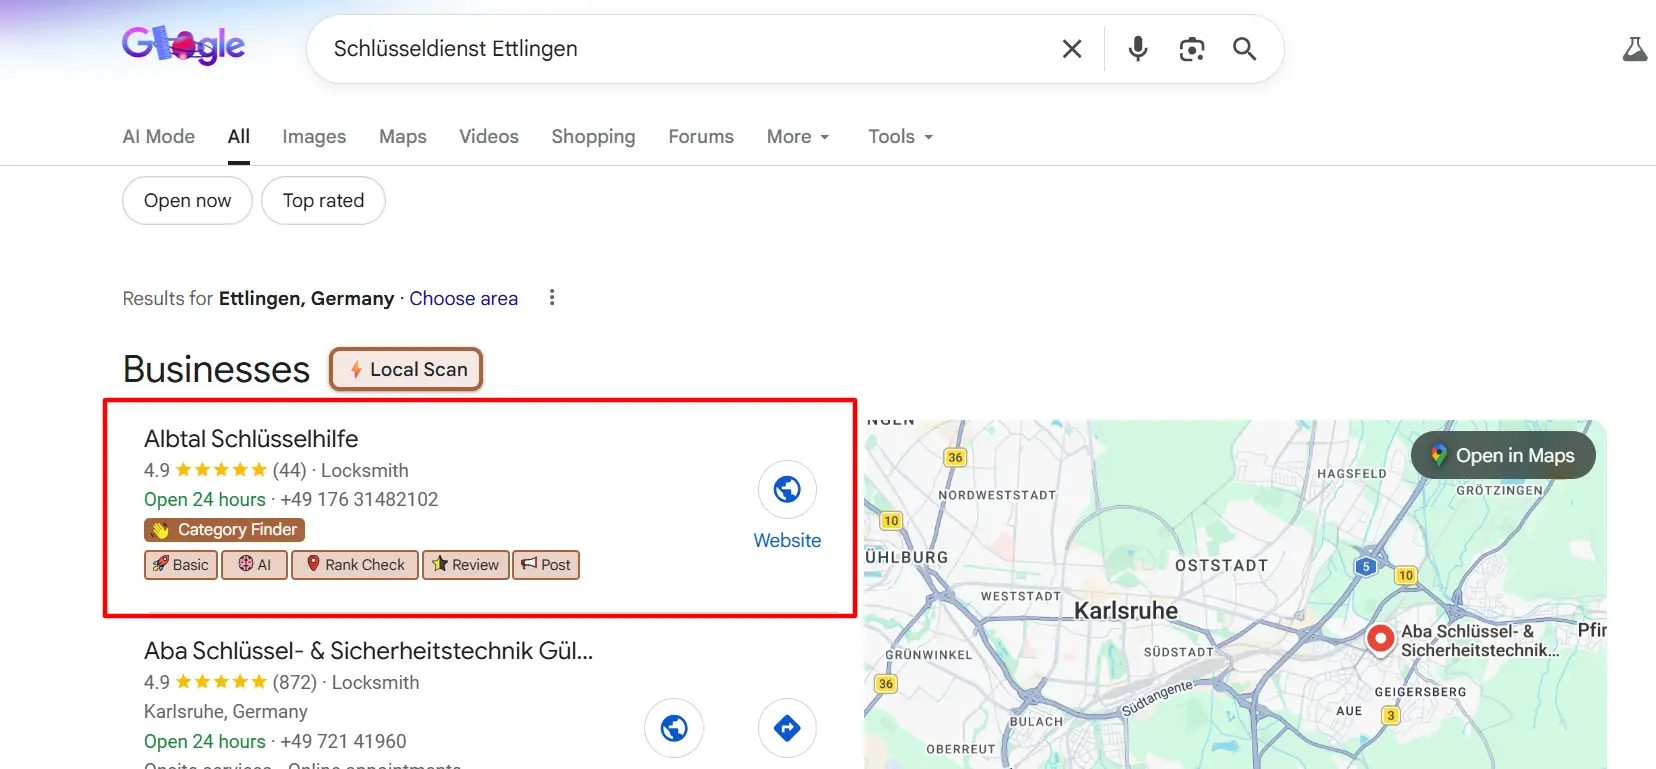Get directions to Aba Schlüssel- & Sicherheitstechnik
Screen dimensions: 1656x769
(x=787, y=728)
